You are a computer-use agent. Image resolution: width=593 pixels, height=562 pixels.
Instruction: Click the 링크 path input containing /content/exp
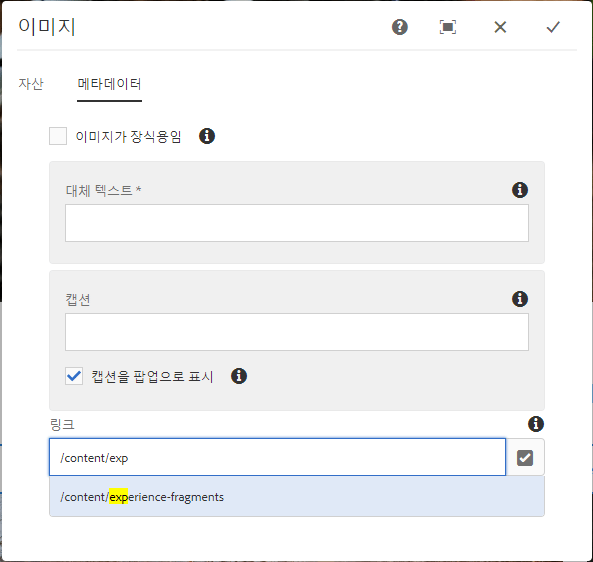click(x=277, y=457)
